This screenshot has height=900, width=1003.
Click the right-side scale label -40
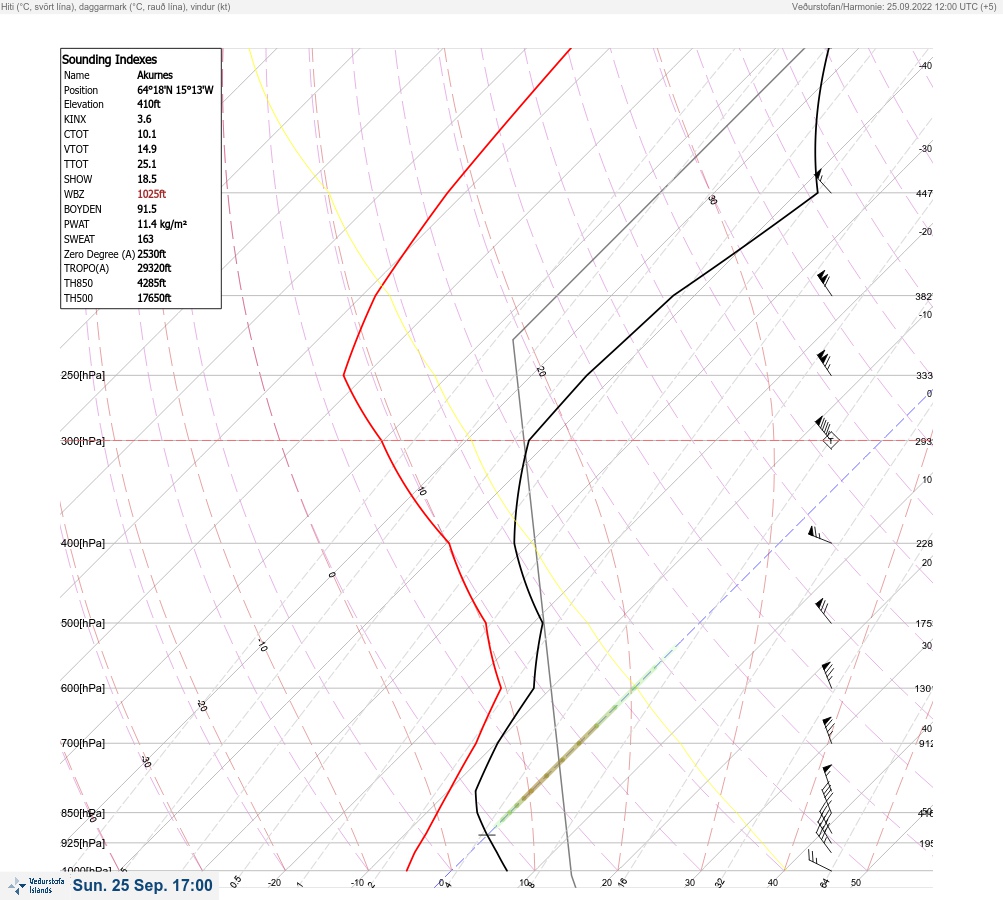click(925, 65)
